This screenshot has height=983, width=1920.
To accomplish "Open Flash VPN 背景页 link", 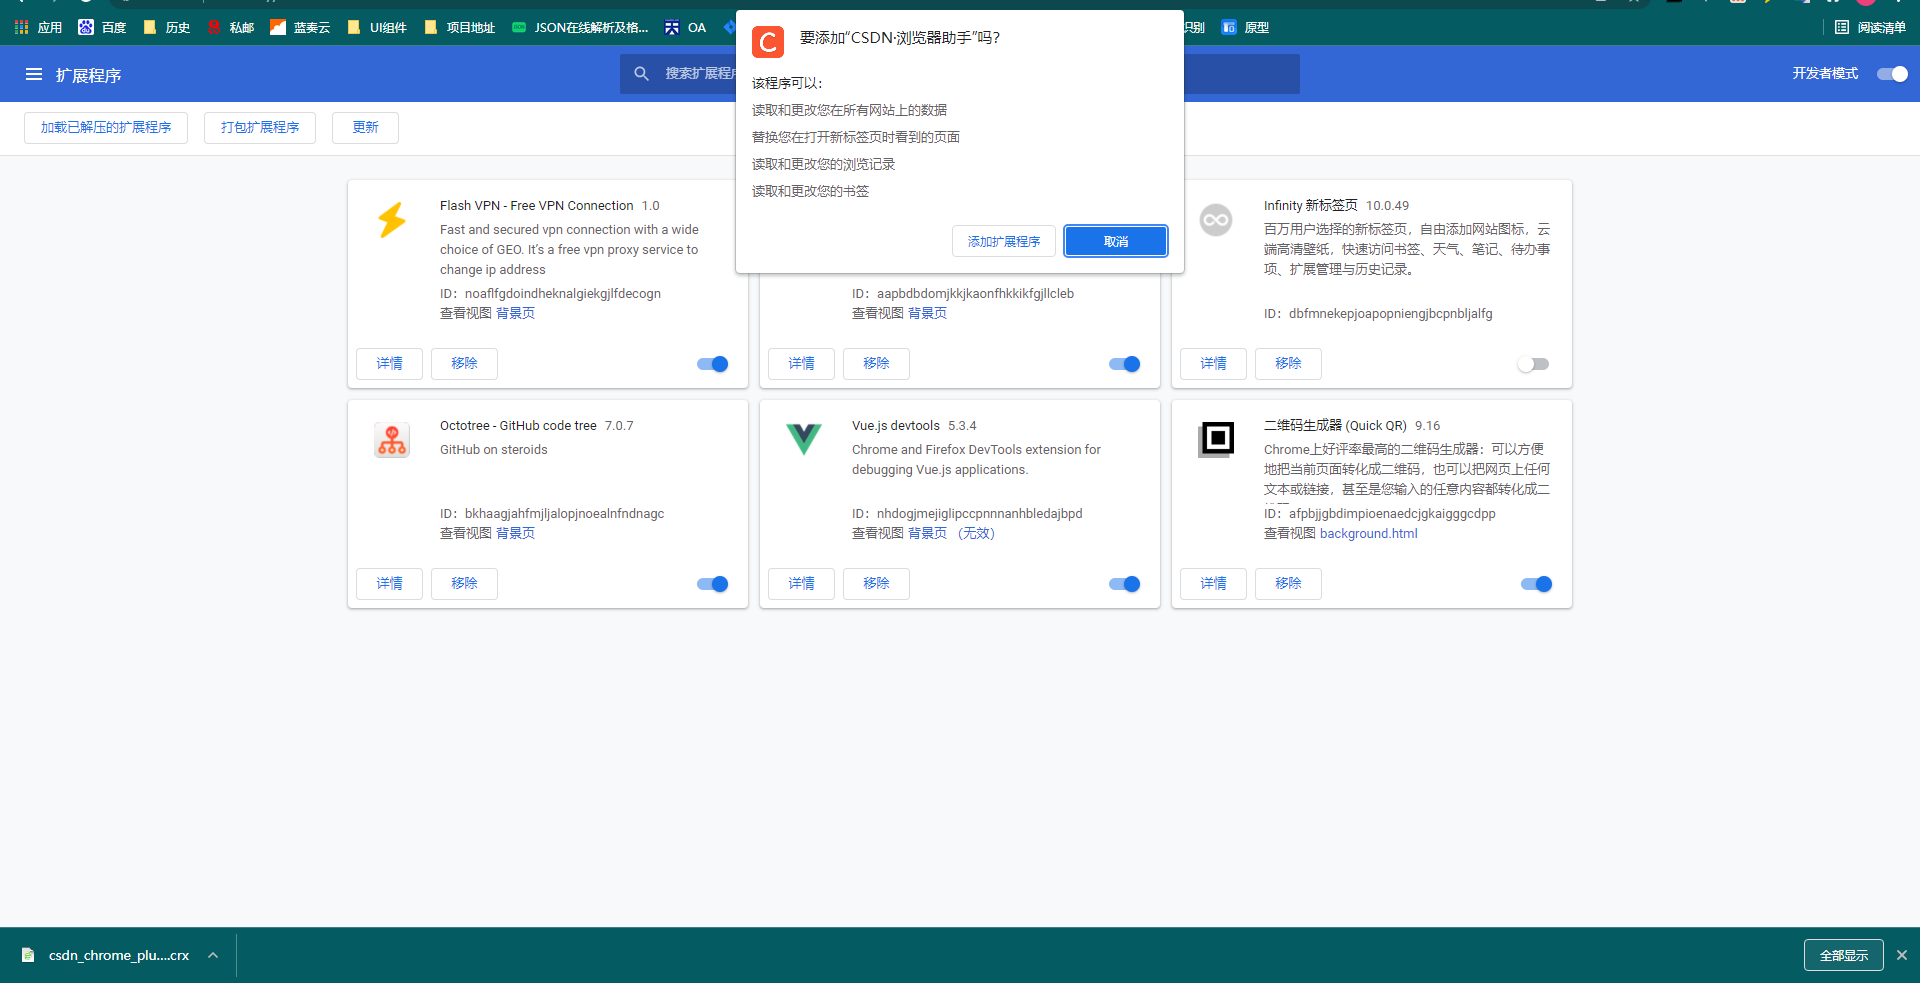I will [515, 313].
